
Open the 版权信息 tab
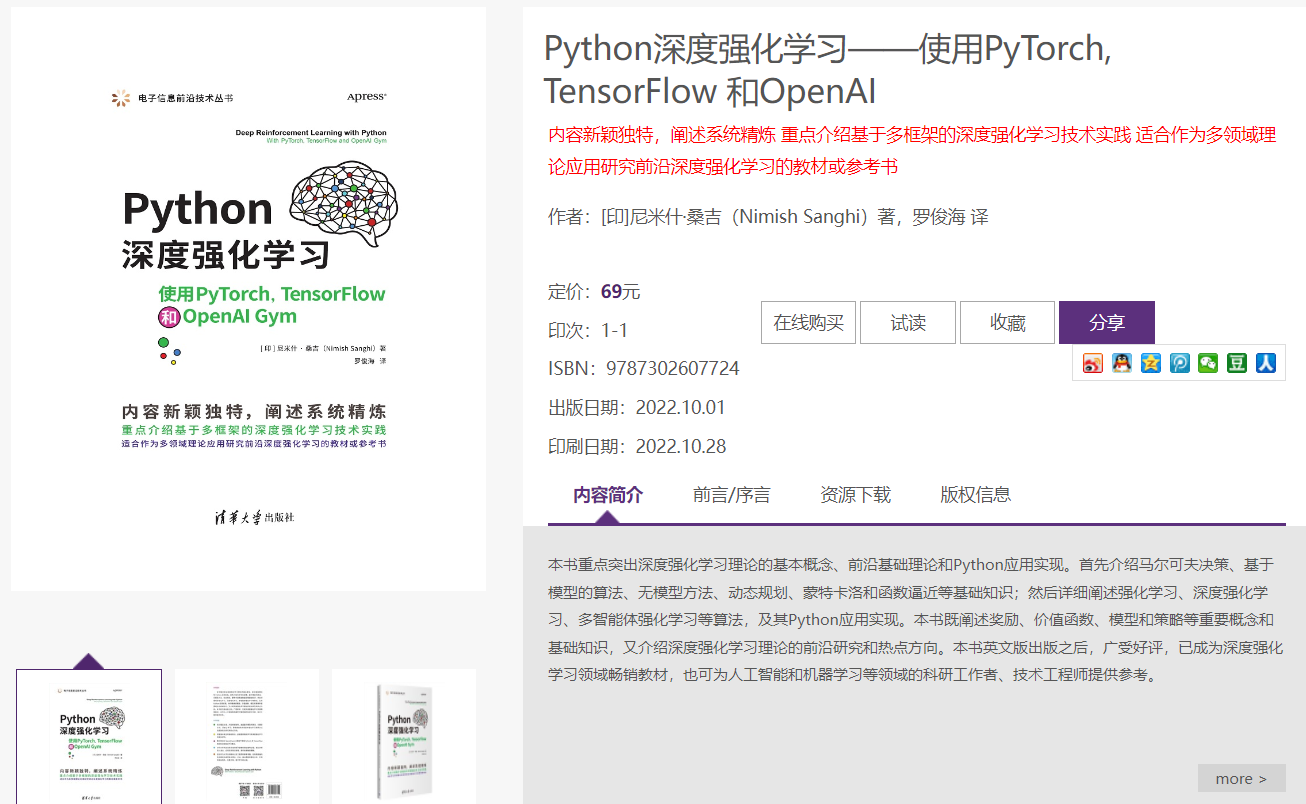click(975, 494)
